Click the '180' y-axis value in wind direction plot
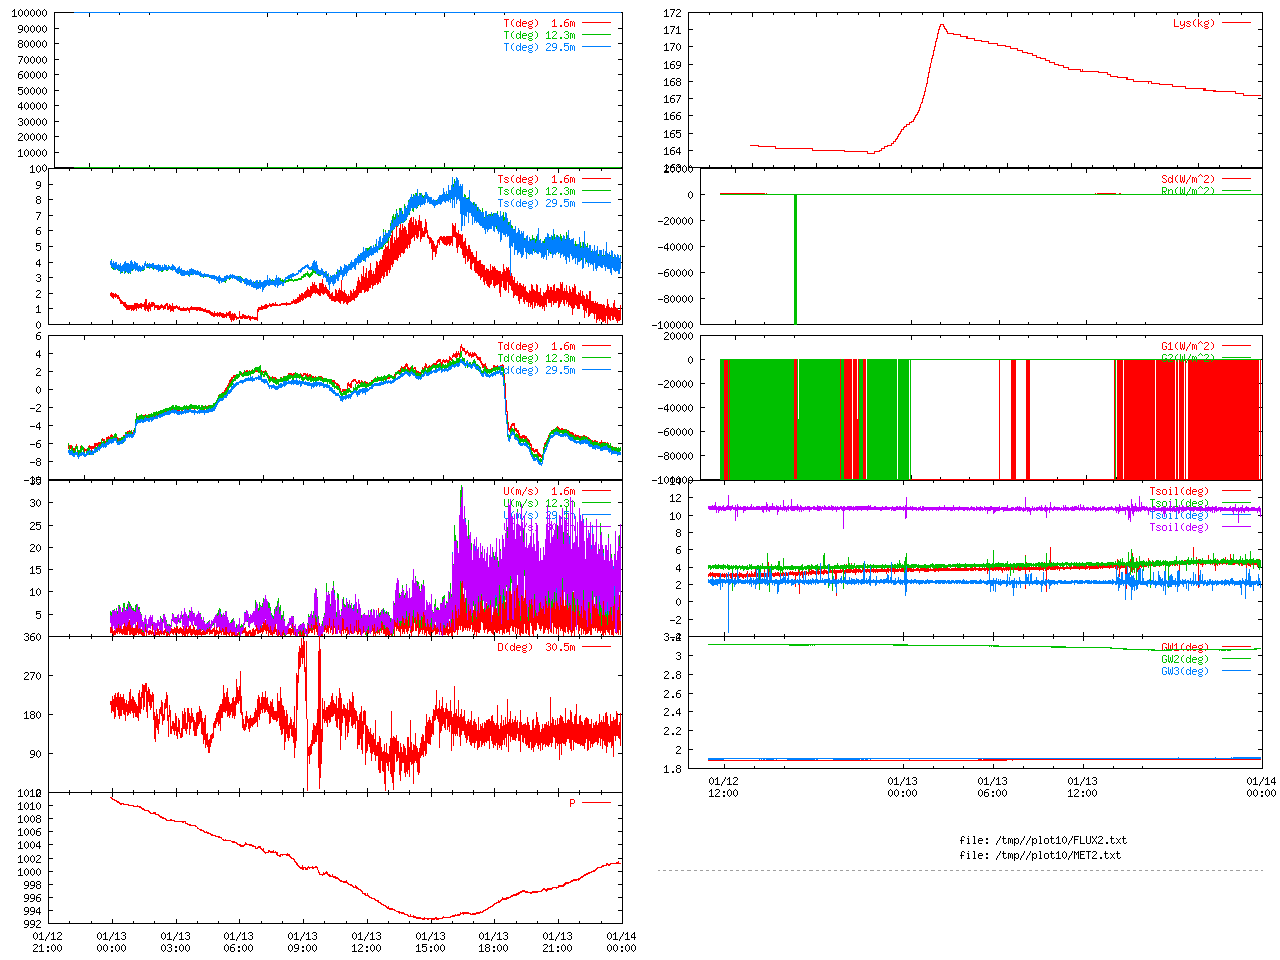The width and height of the screenshot is (1280, 960). 33,715
